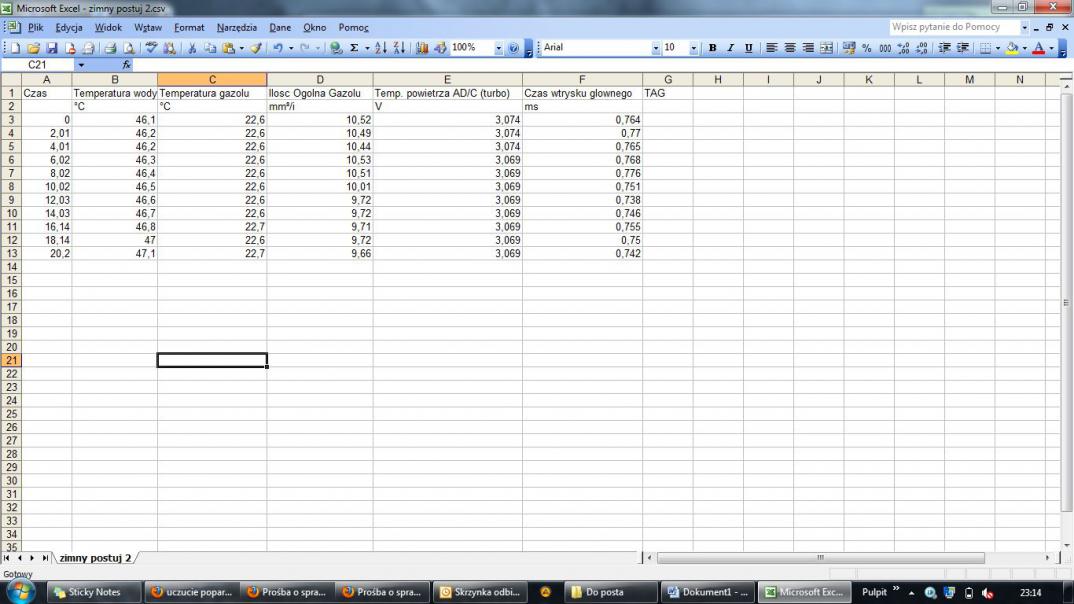
Task: Switch to 'Skrzynka odbi...' taskbar button
Action: (x=480, y=592)
